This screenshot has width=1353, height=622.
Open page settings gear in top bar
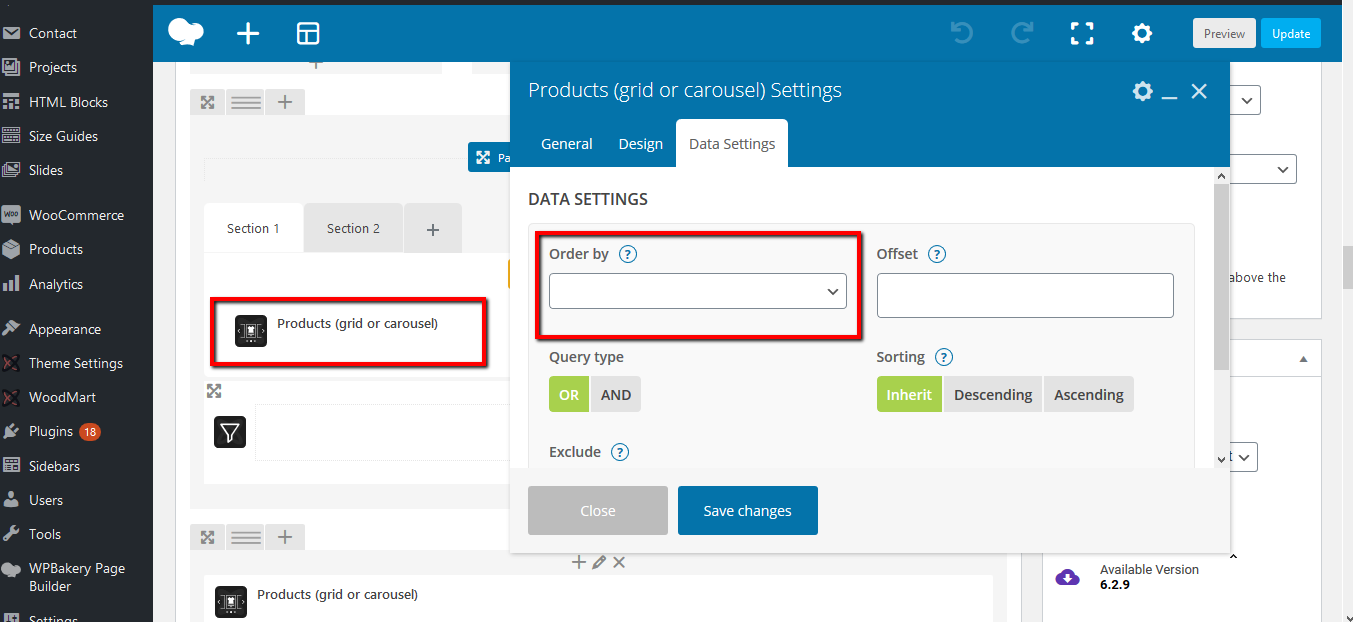[1142, 34]
